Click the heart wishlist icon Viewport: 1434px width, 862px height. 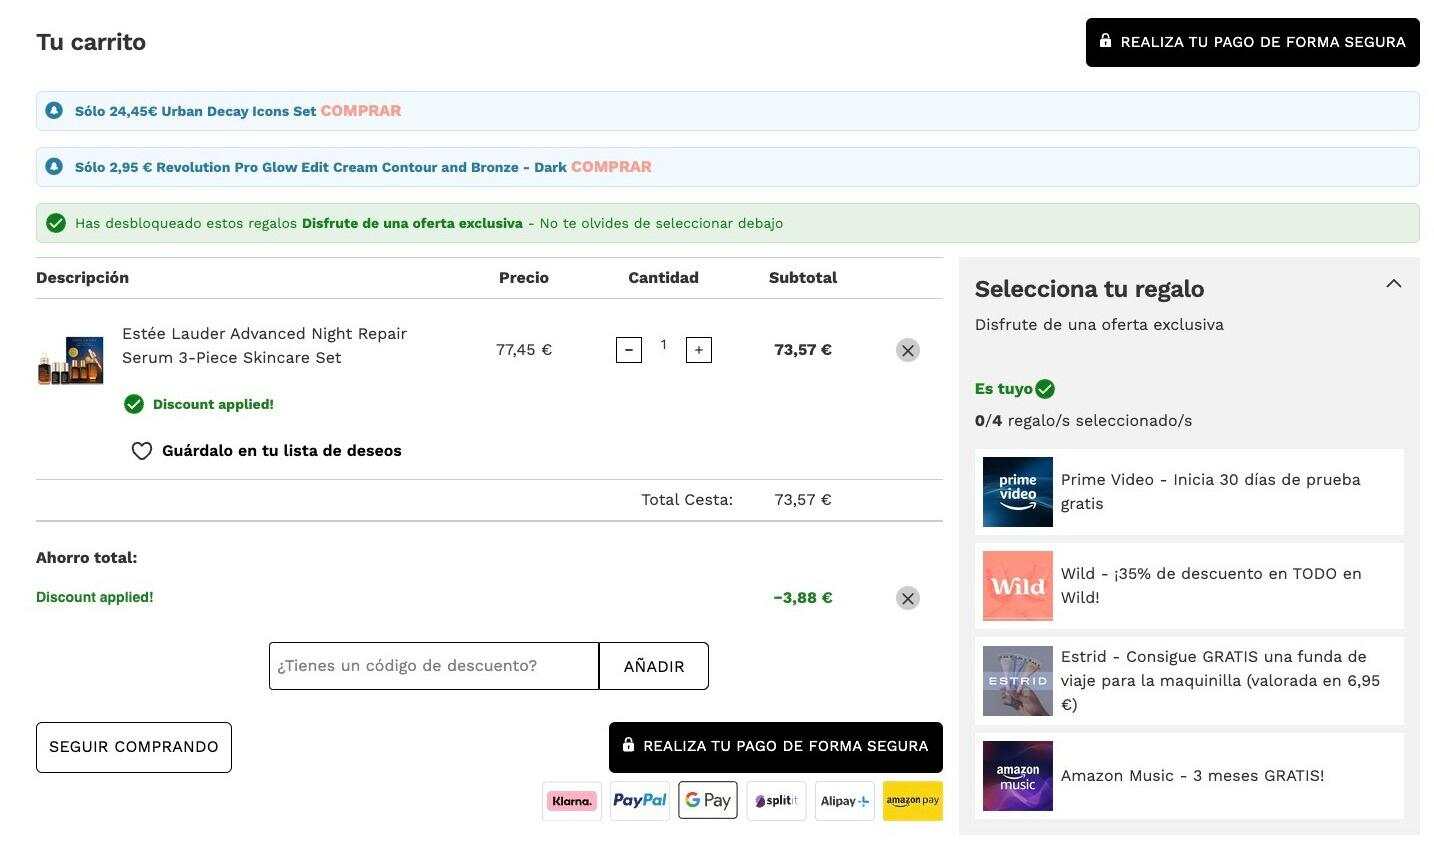pos(142,451)
